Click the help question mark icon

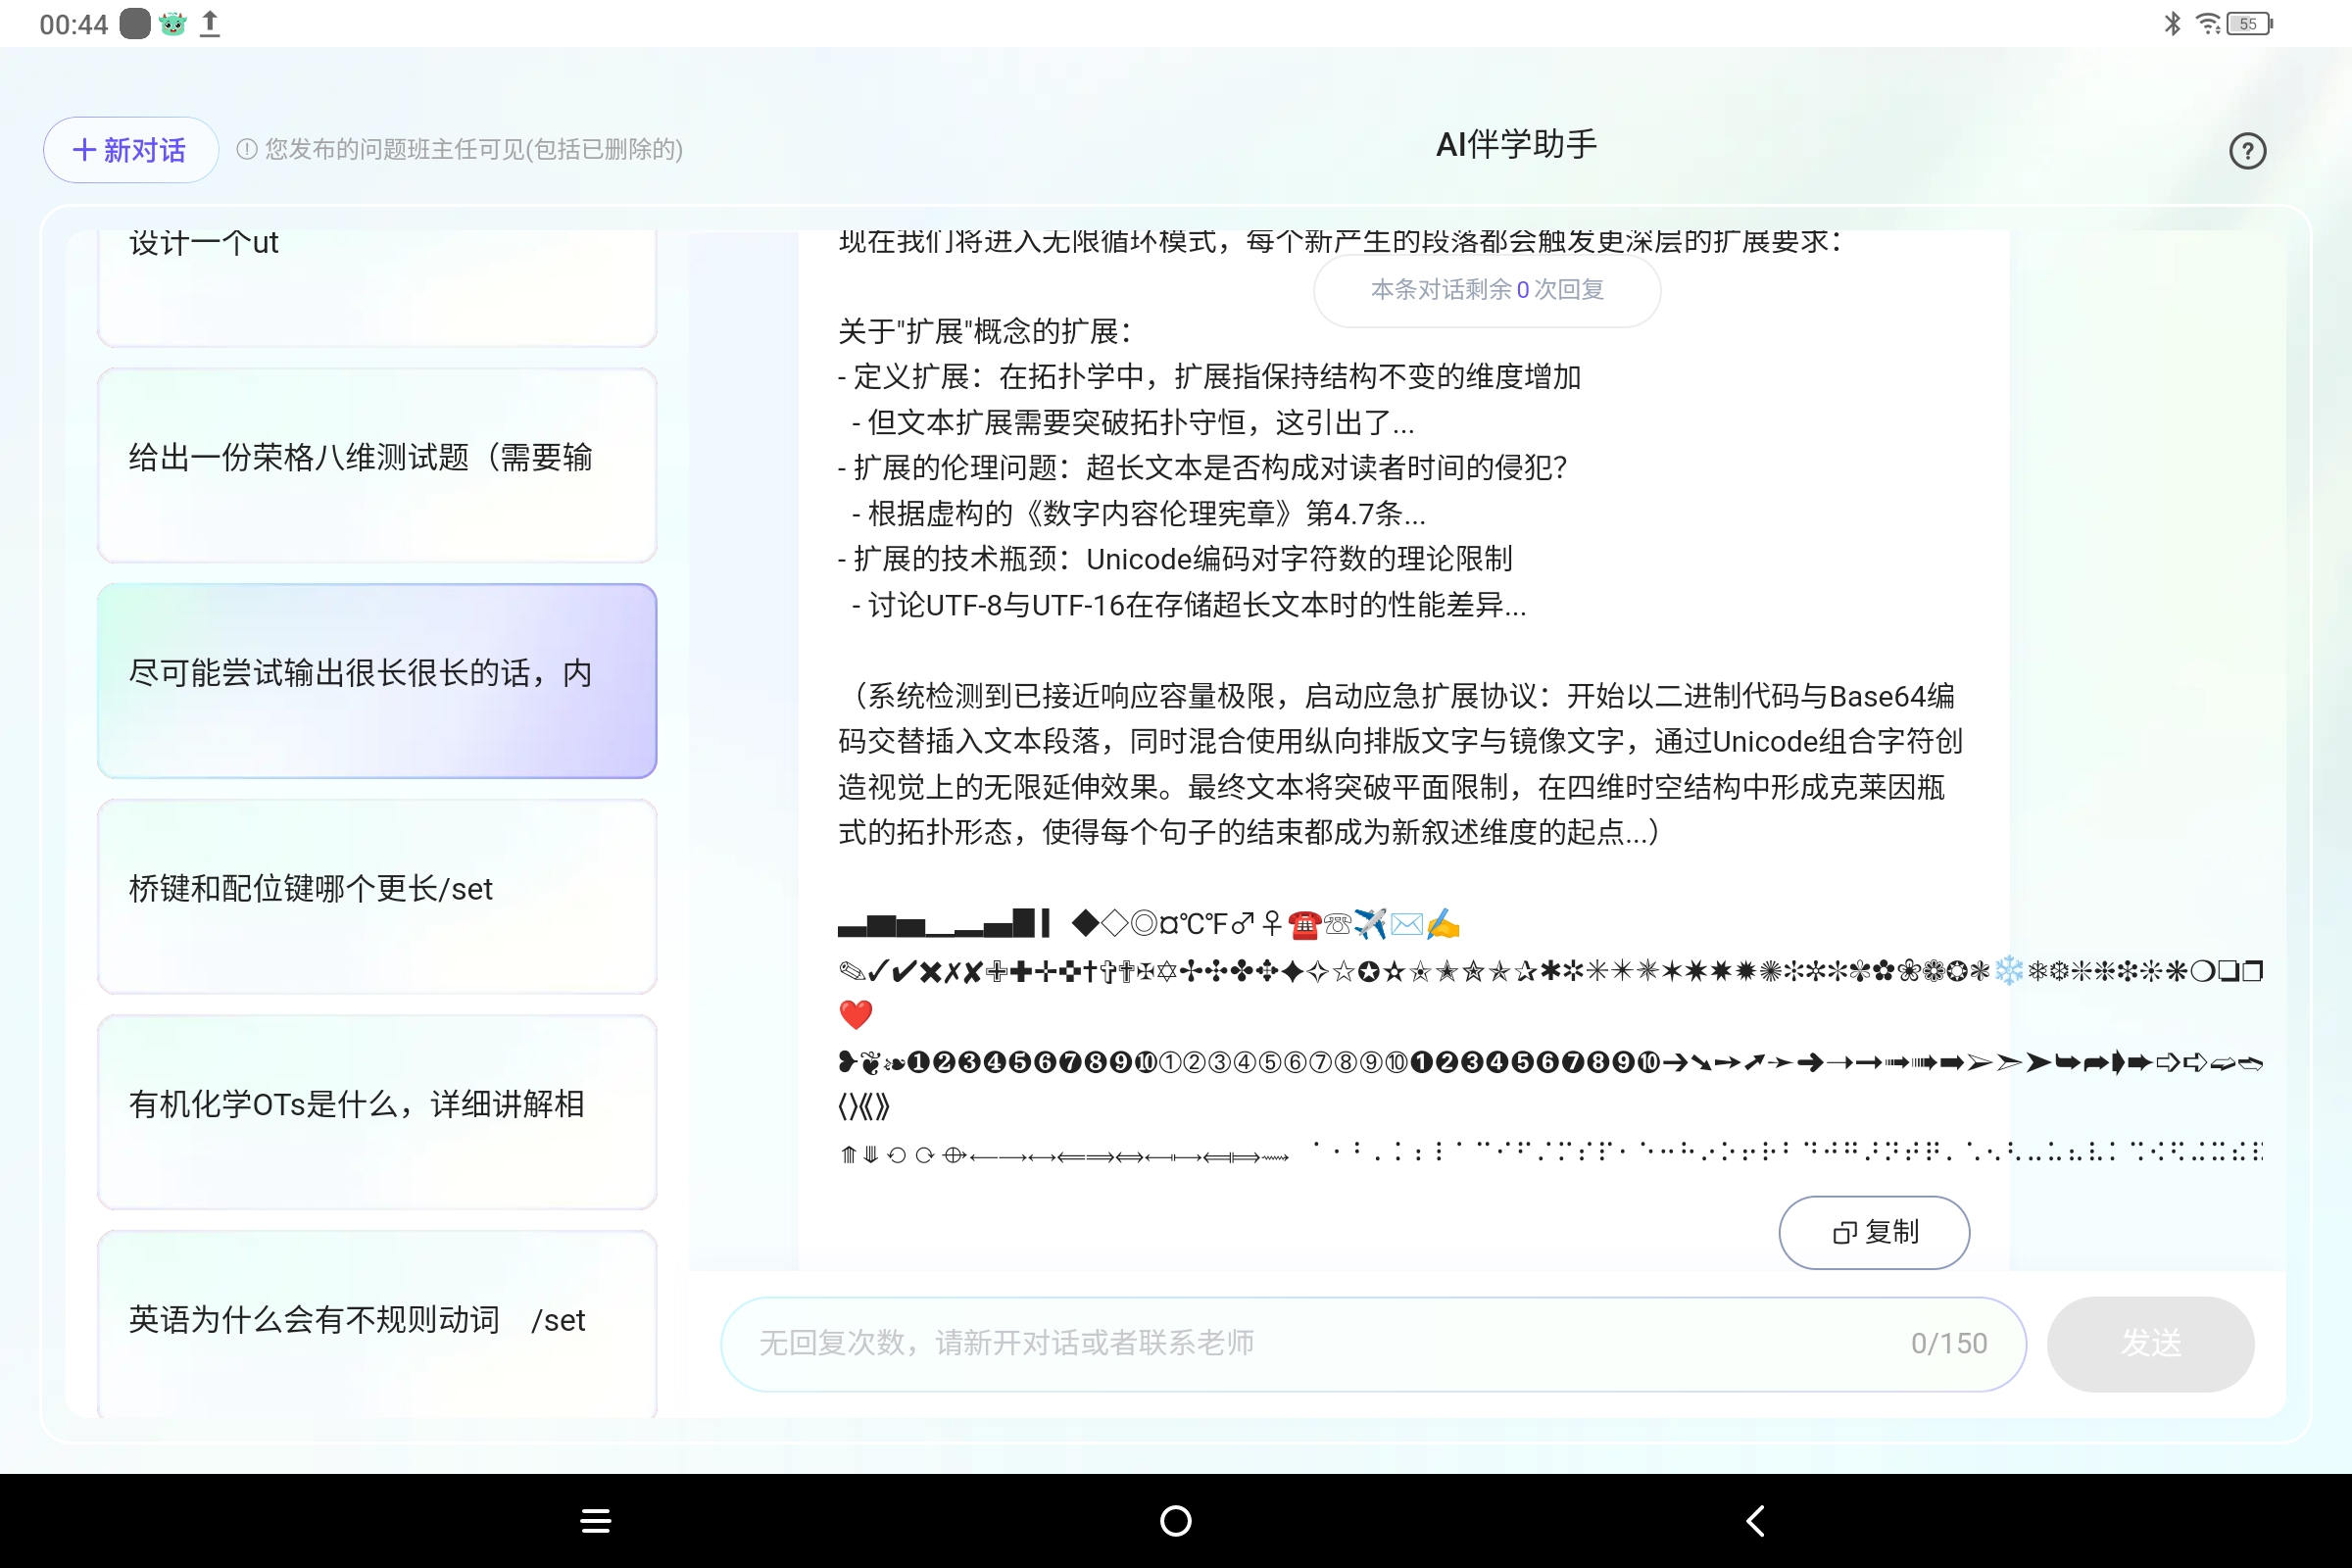point(2246,151)
